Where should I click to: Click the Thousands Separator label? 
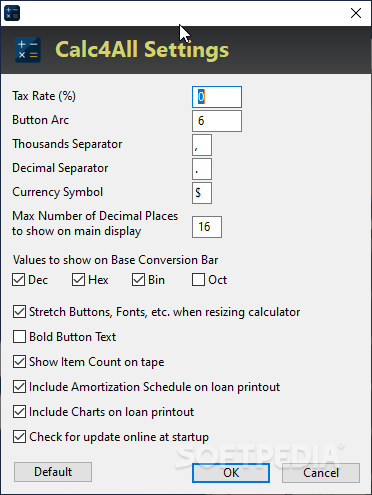[67, 144]
